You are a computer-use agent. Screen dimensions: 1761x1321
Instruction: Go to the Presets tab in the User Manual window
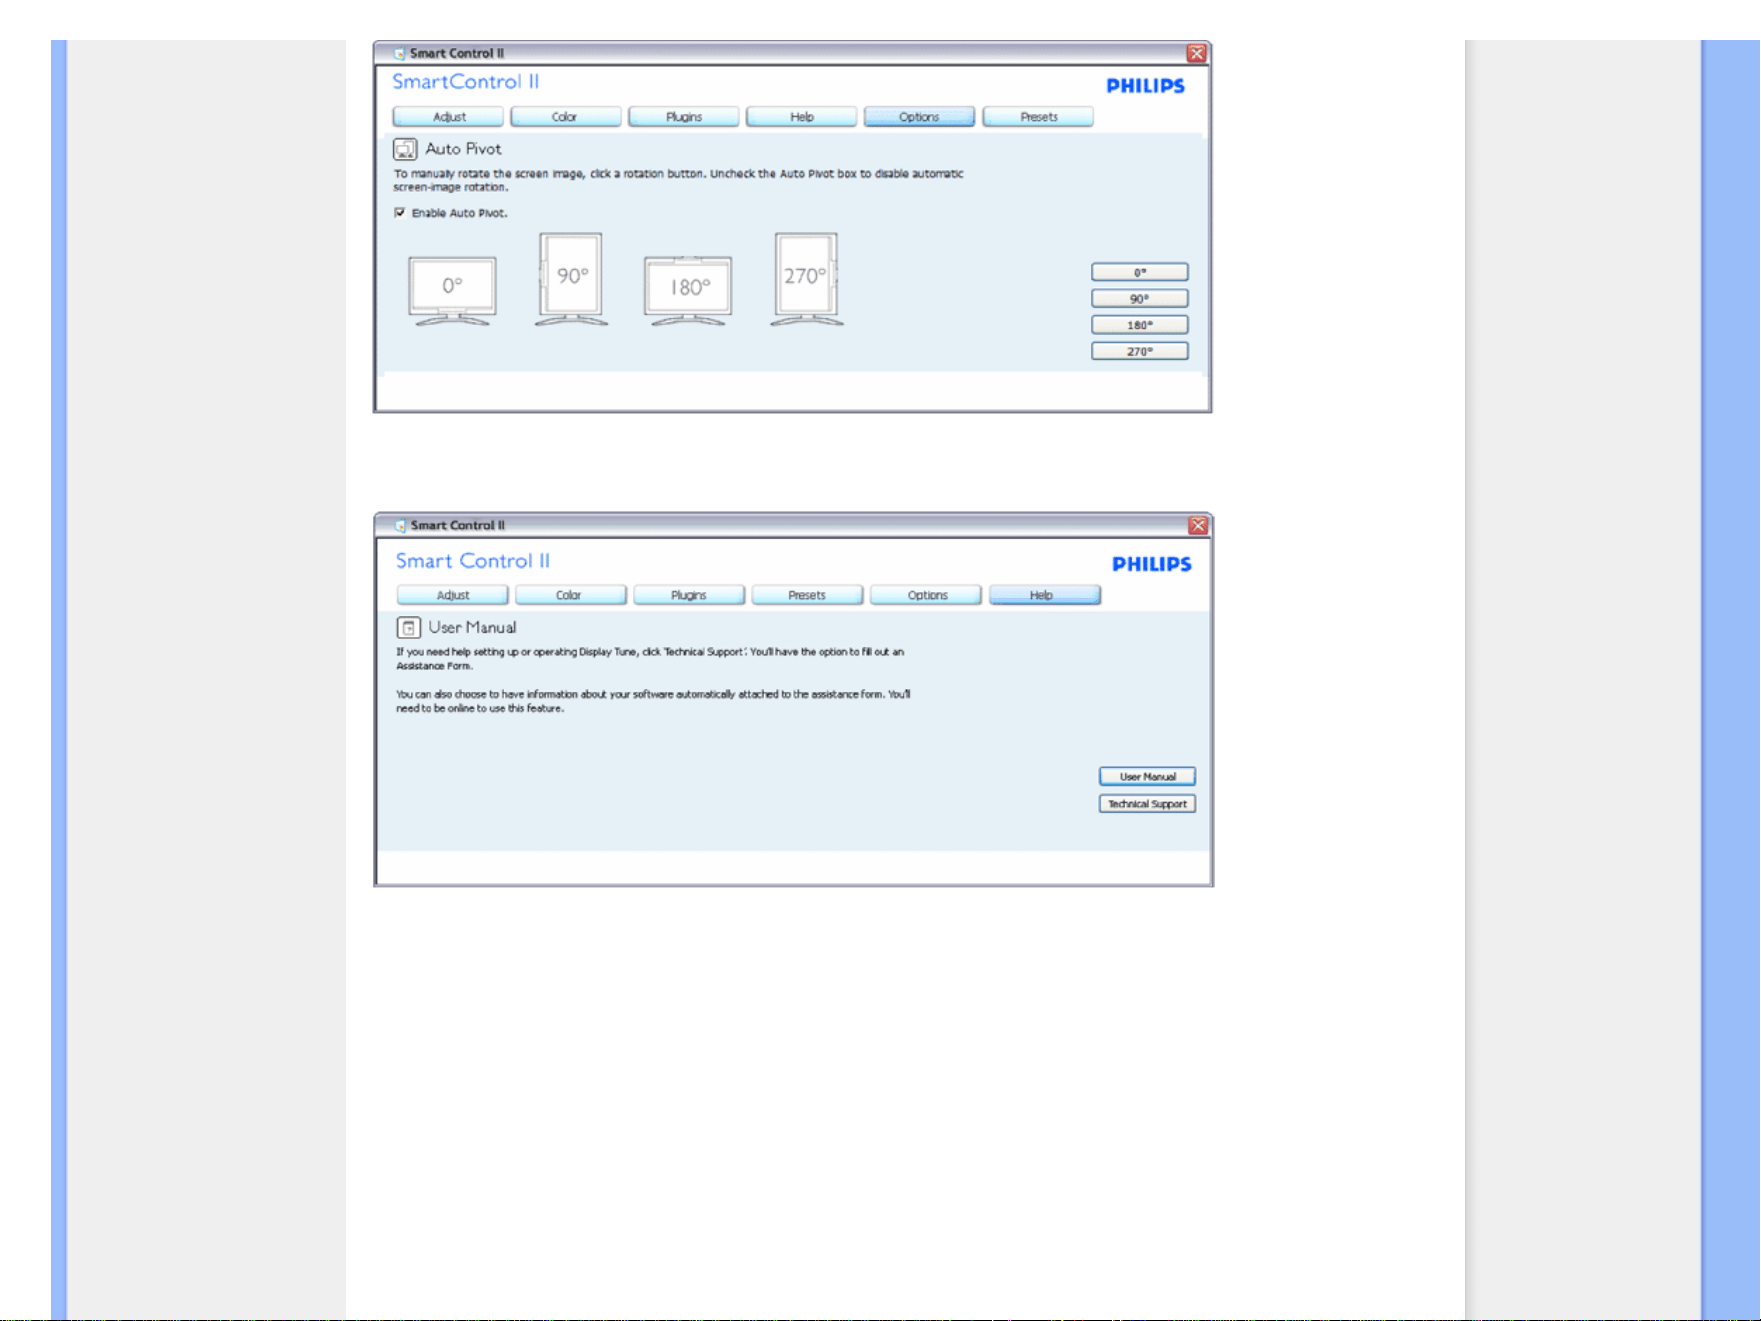[x=807, y=595]
